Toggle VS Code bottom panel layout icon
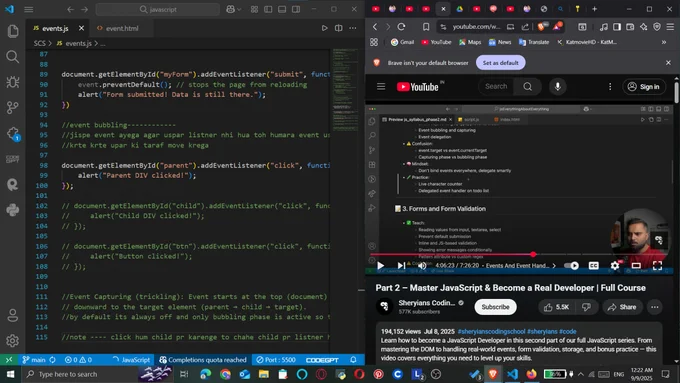This screenshot has width=680, height=383. pyautogui.click(x=282, y=9)
